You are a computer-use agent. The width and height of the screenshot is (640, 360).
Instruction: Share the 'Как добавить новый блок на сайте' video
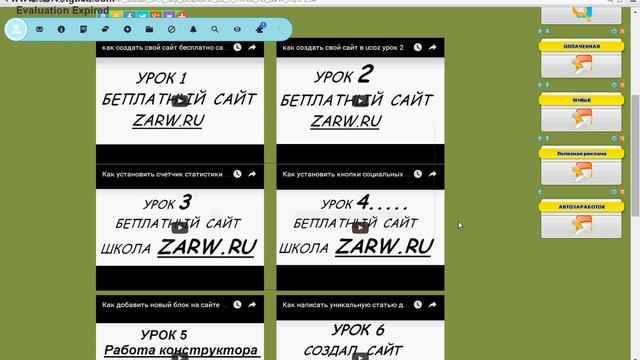coord(252,304)
